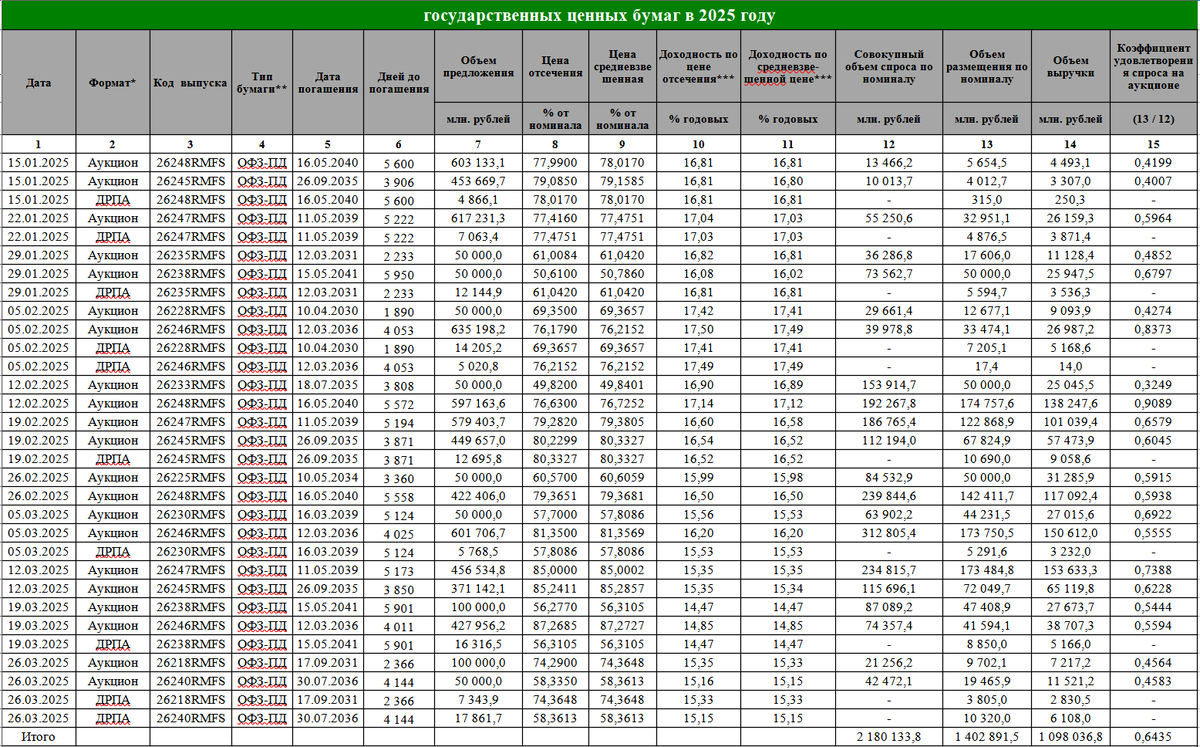Click cut-off price cell '50,6100'
1200x747 pixels.
point(555,273)
